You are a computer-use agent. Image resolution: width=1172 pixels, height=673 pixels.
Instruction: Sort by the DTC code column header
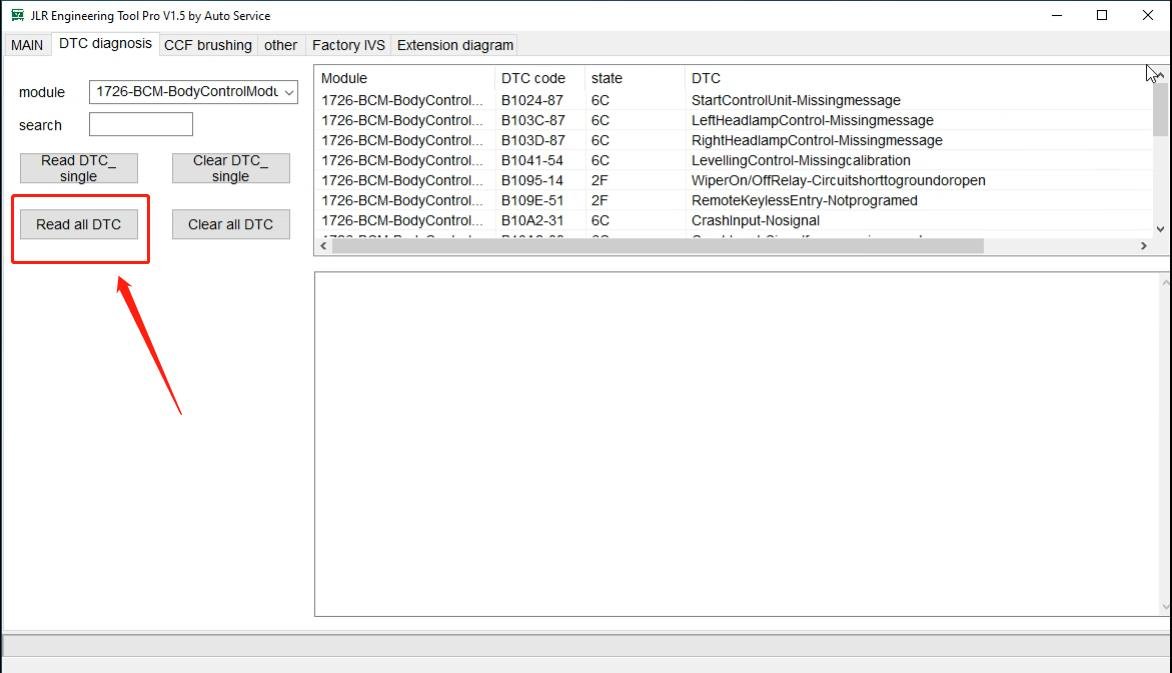coord(539,78)
